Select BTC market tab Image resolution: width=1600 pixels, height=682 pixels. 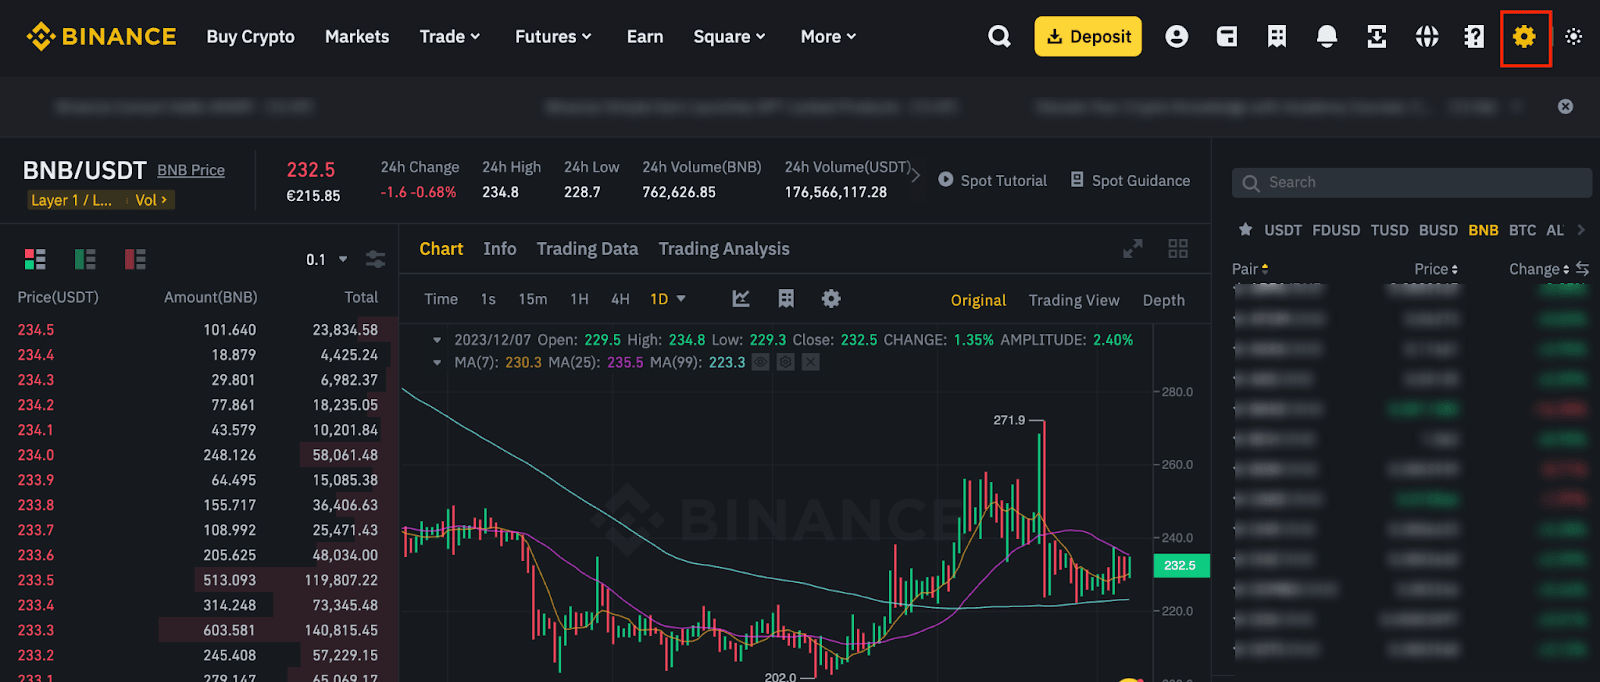(1522, 230)
